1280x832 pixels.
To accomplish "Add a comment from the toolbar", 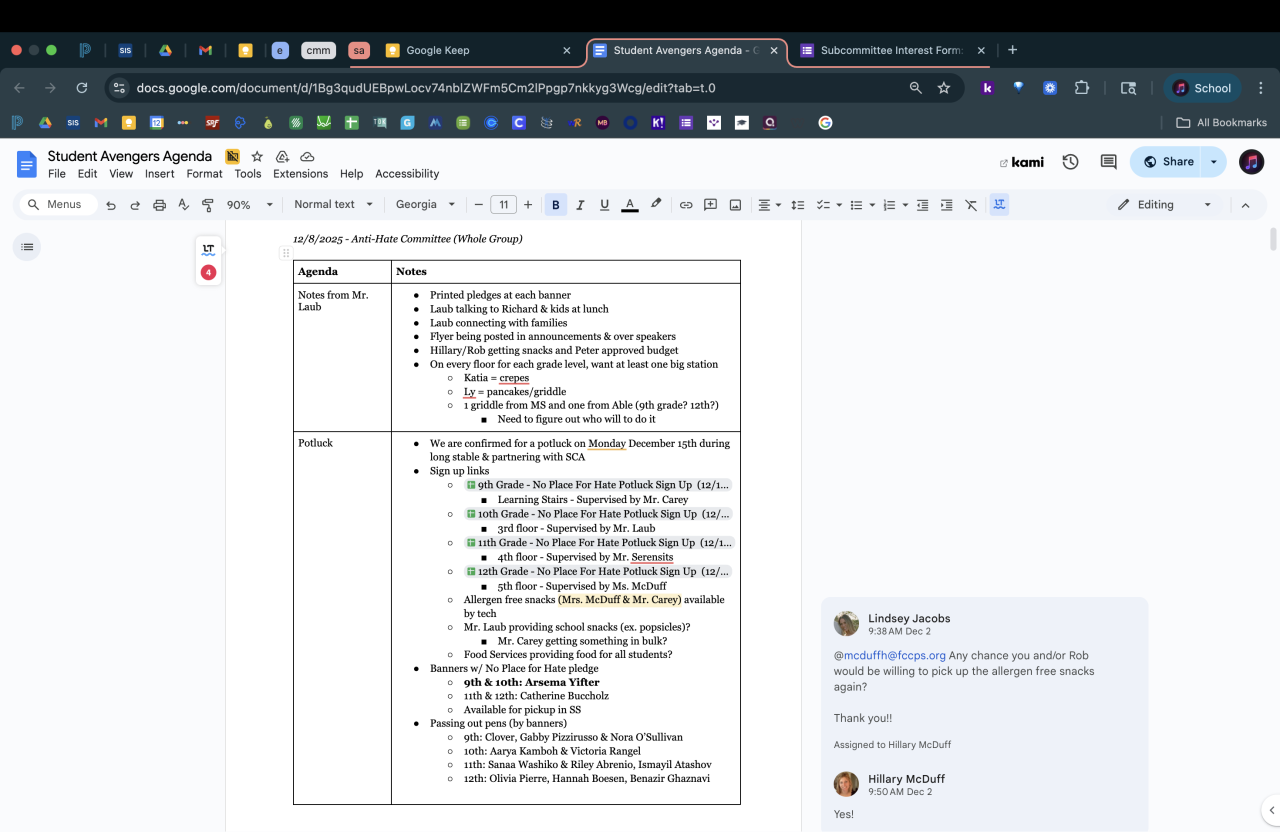I will (x=711, y=205).
